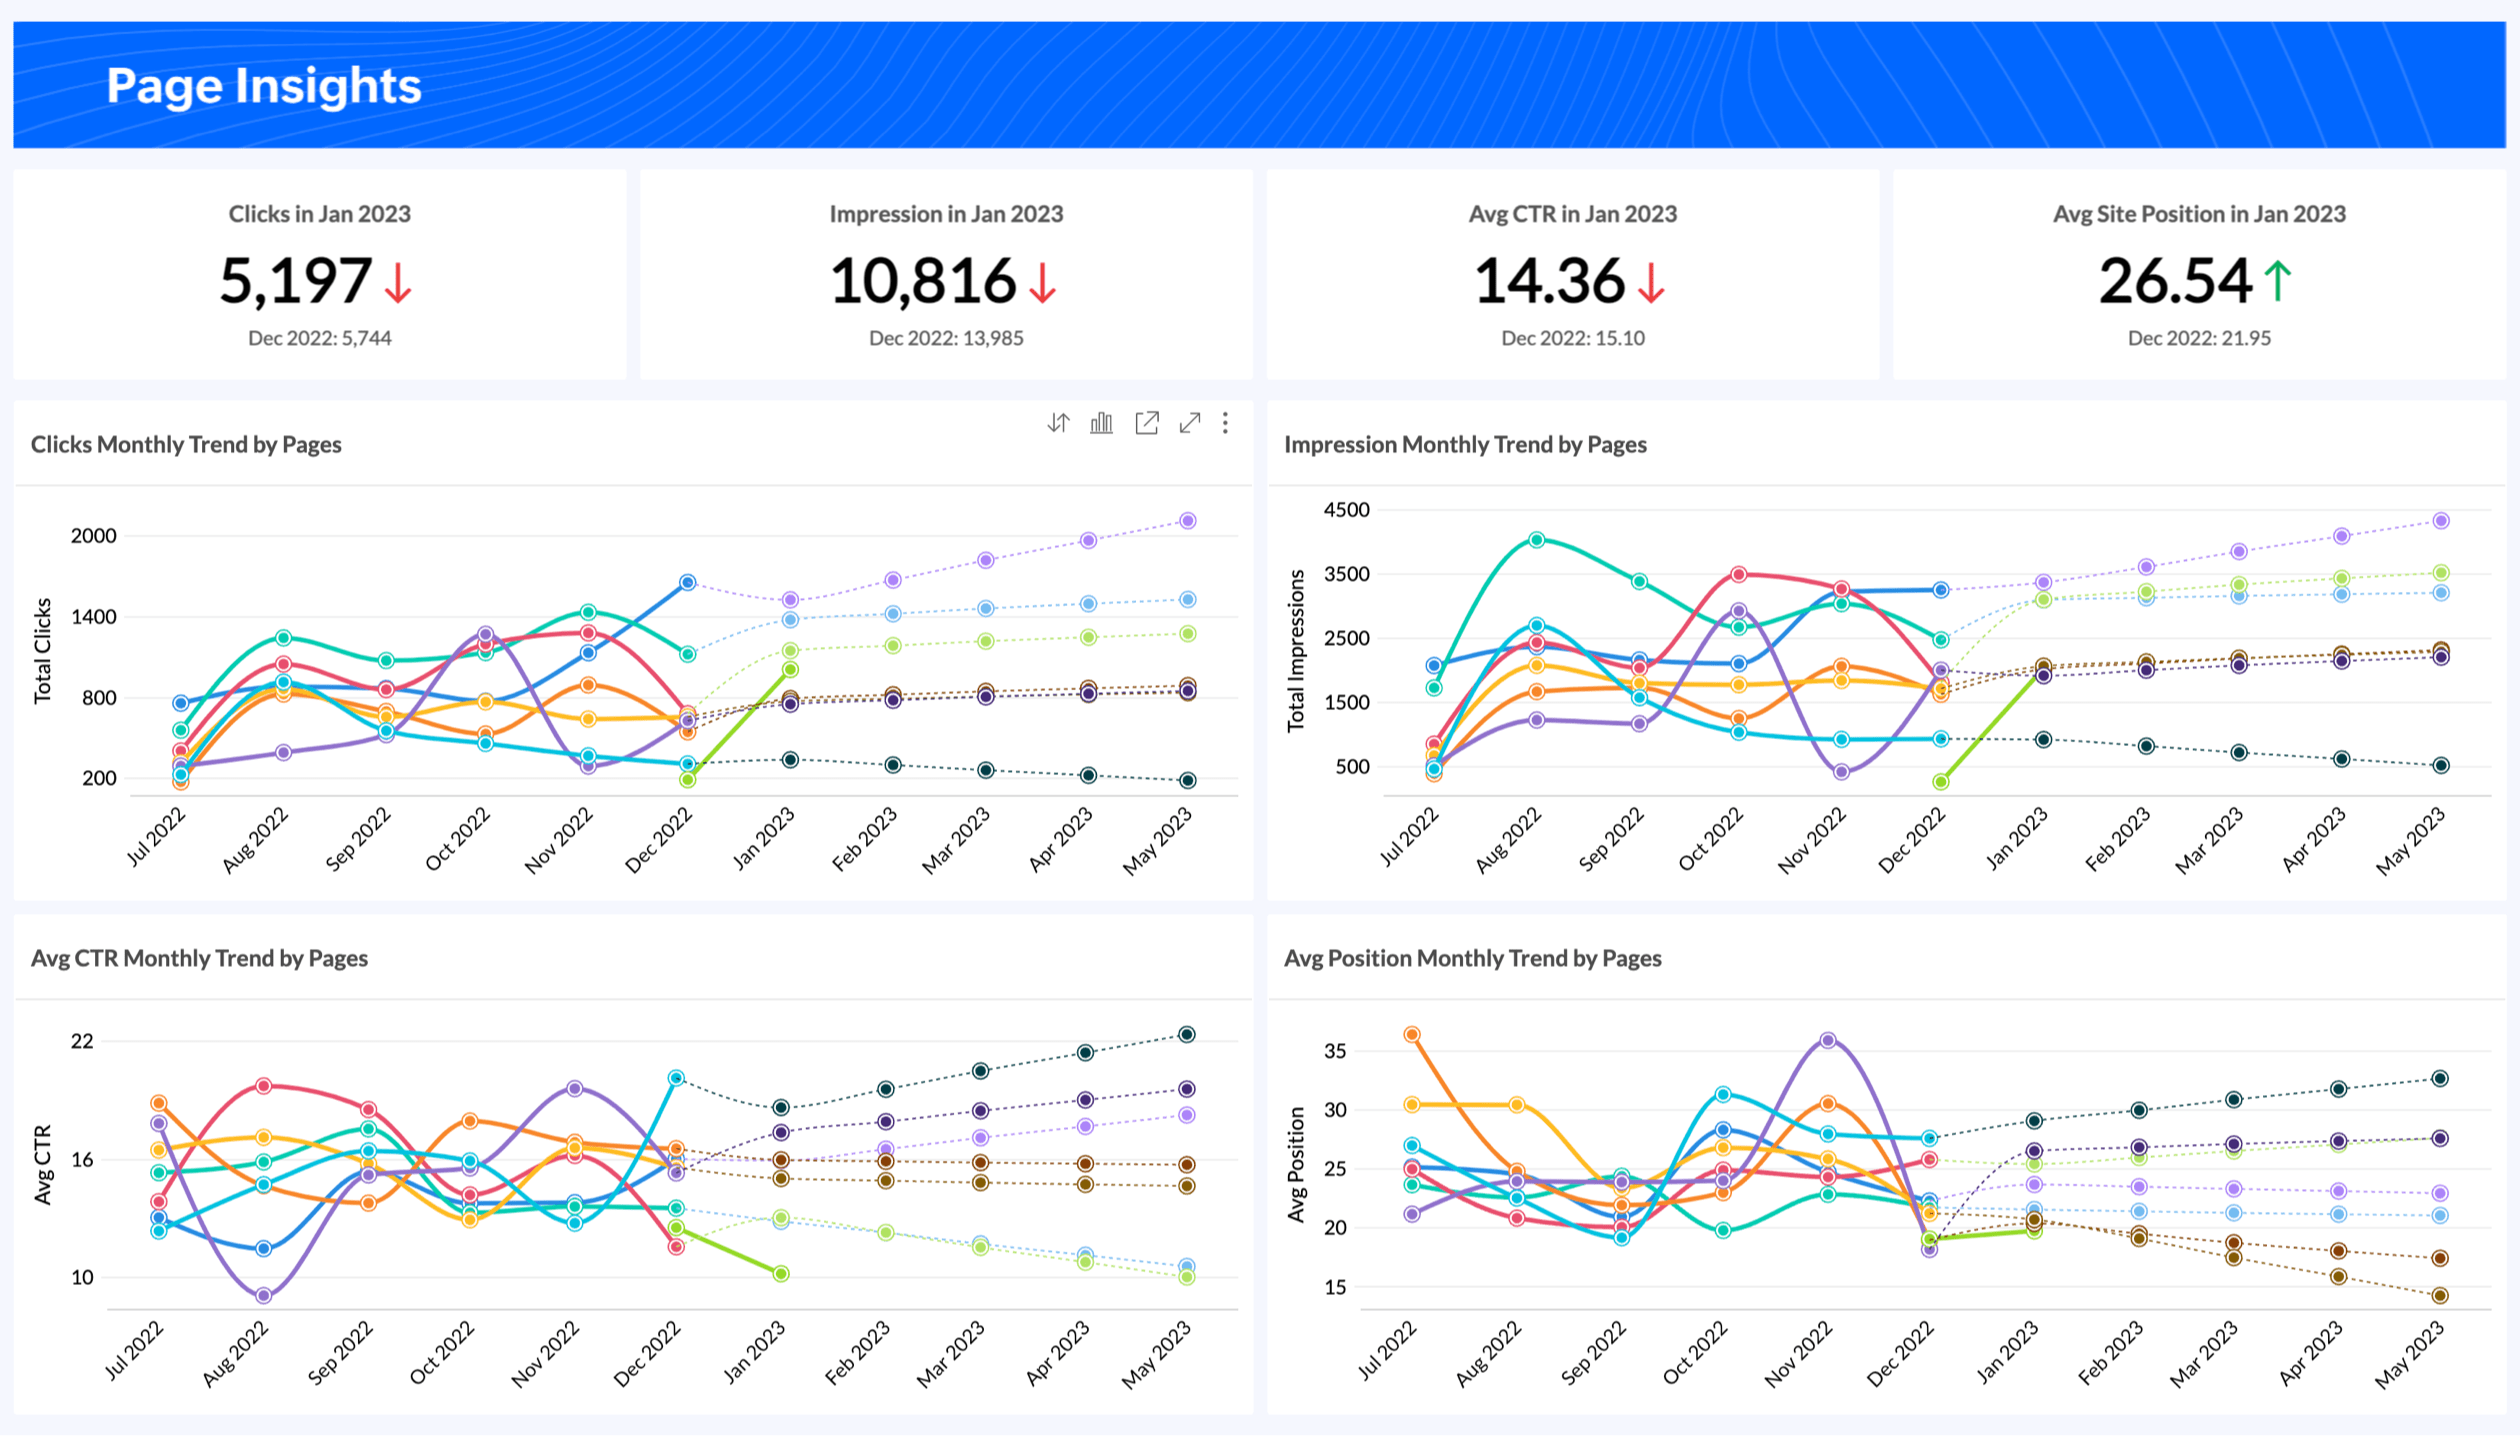Select the topmost May 2023 point in Clicks chart
The width and height of the screenshot is (2520, 1436).
tap(1188, 521)
